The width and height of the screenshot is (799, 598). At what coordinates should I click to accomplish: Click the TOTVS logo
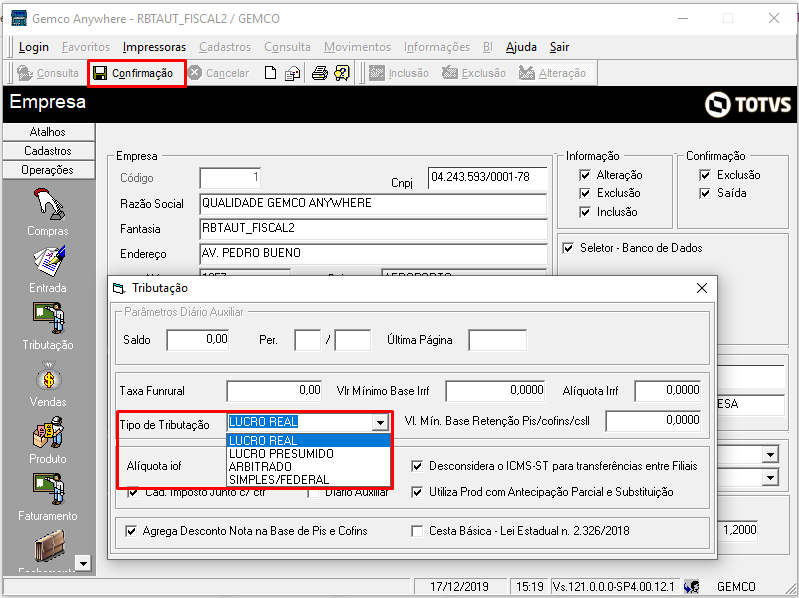[748, 104]
